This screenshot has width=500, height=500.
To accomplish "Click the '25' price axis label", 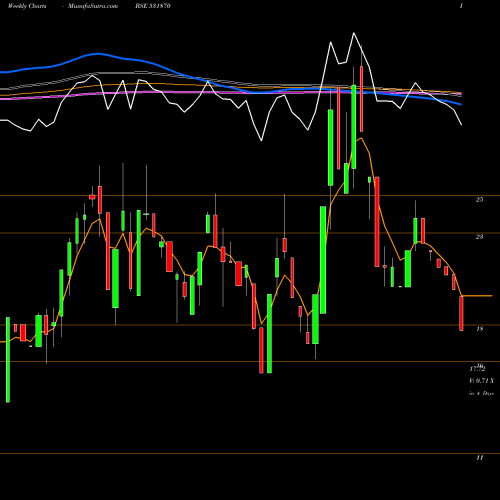I will pyautogui.click(x=479, y=200).
